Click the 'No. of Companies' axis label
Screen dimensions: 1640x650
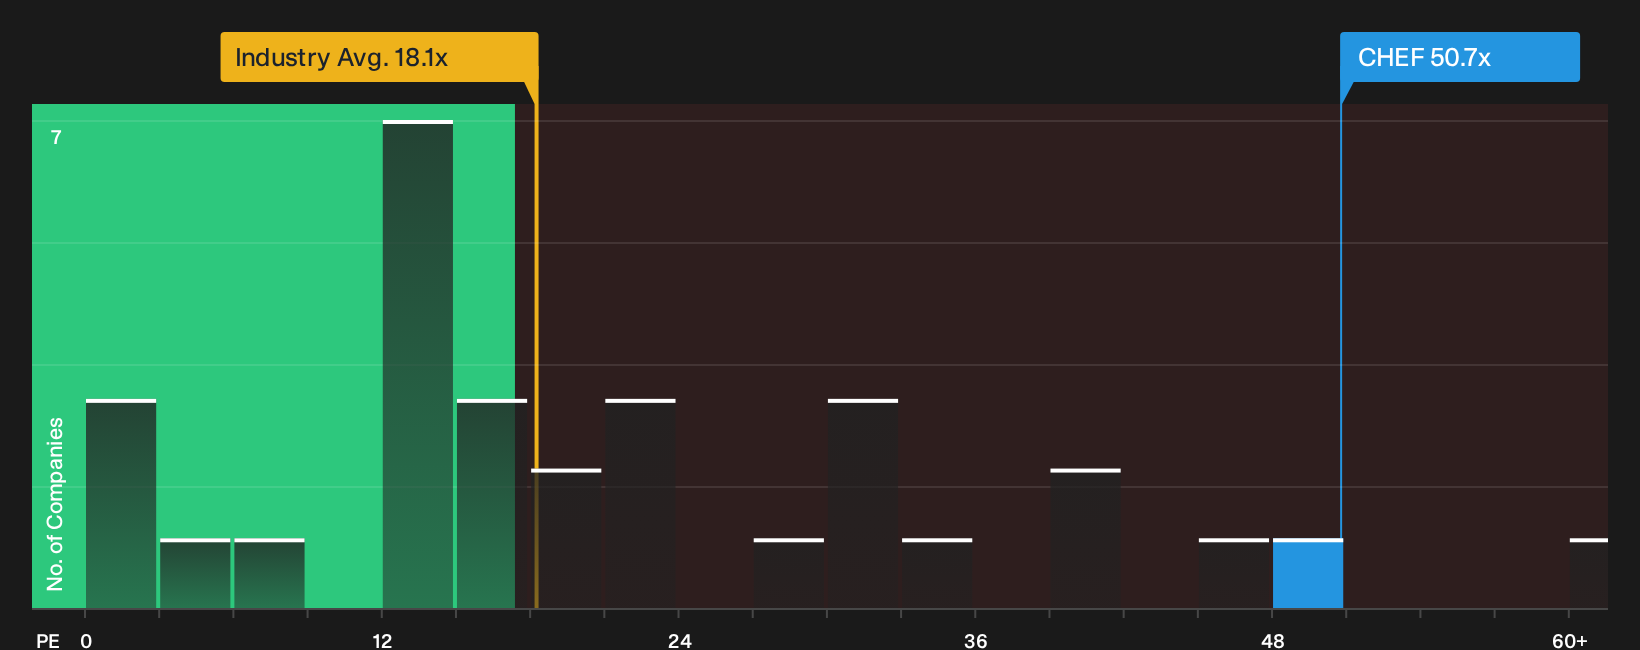pos(55,504)
